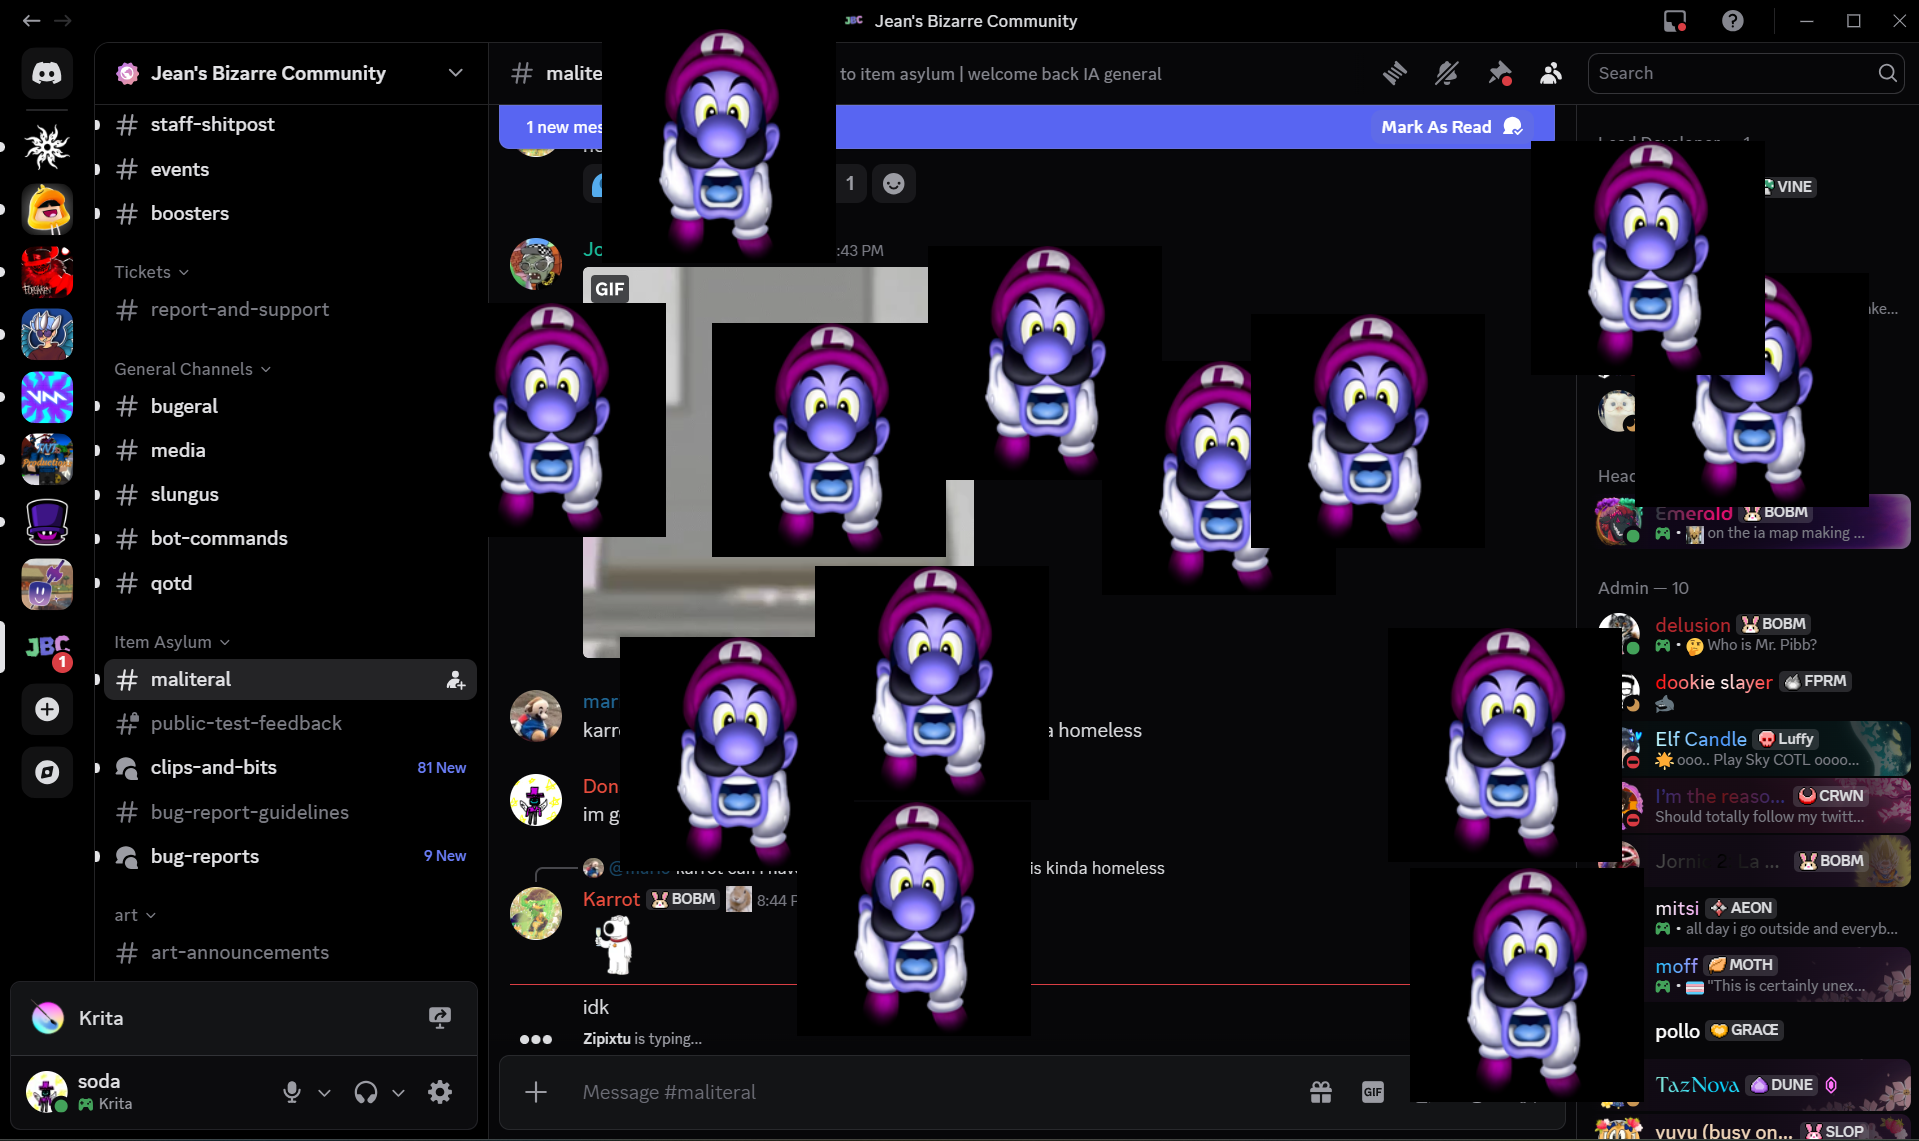The image size is (1919, 1141).
Task: Click the Brian sticker in Karrot's message
Action: 614,945
